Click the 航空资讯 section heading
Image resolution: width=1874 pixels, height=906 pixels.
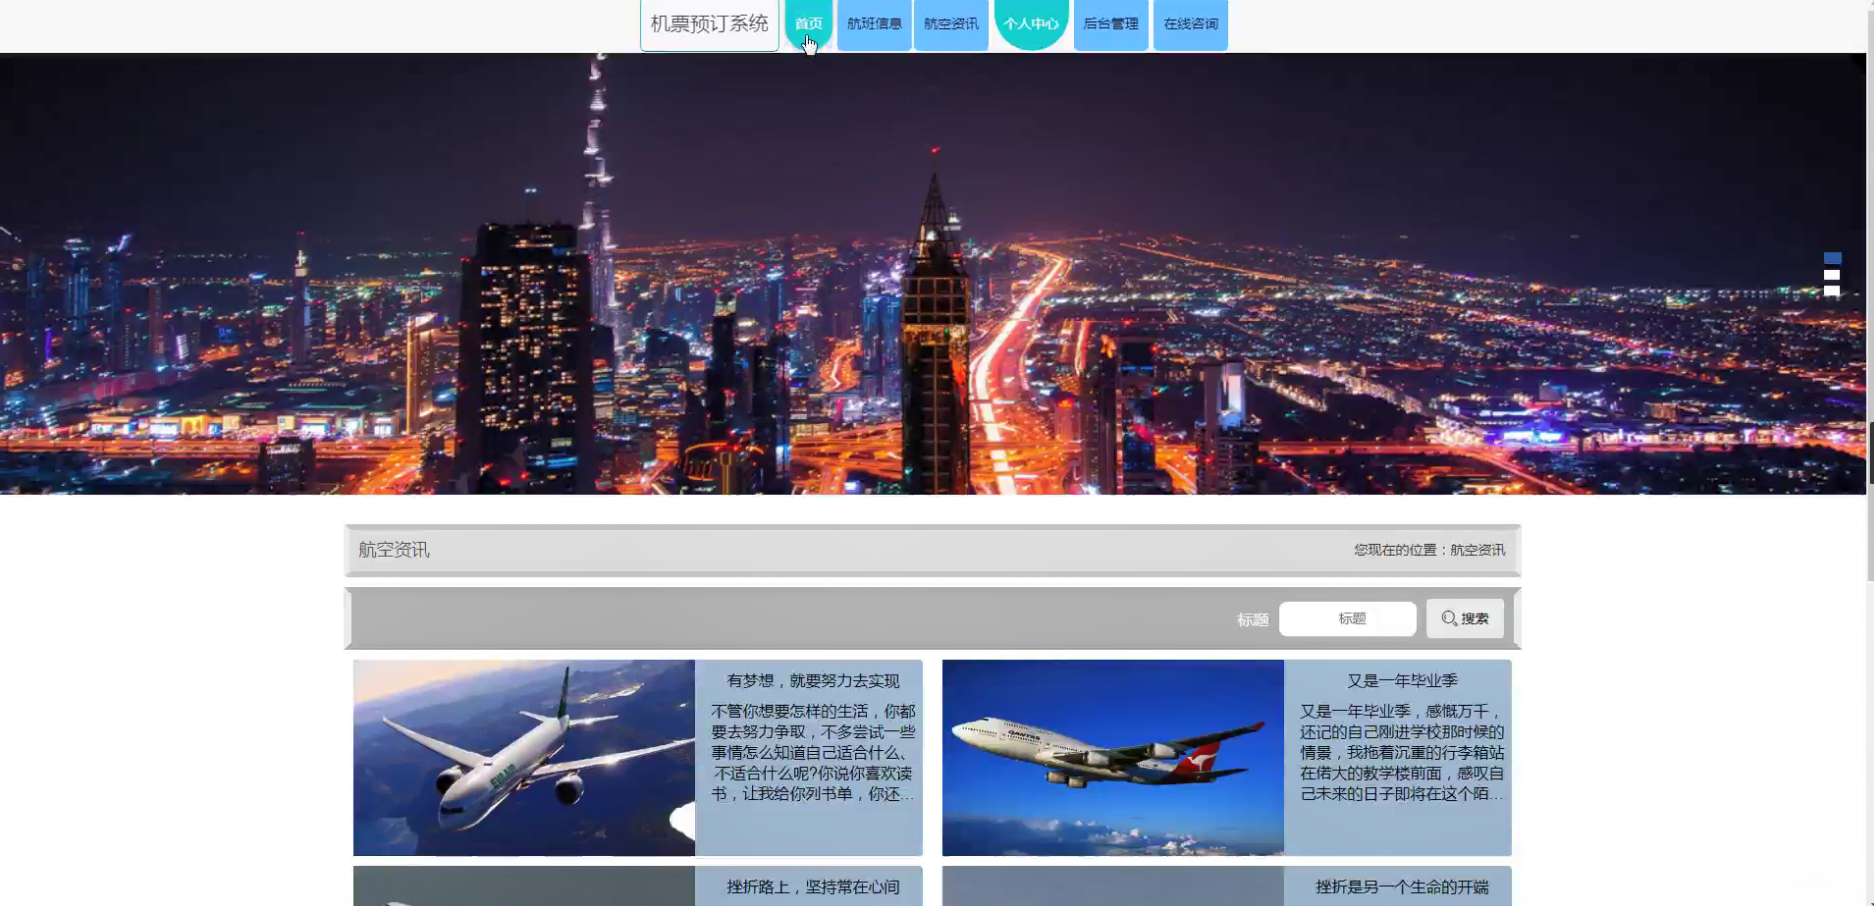click(394, 550)
